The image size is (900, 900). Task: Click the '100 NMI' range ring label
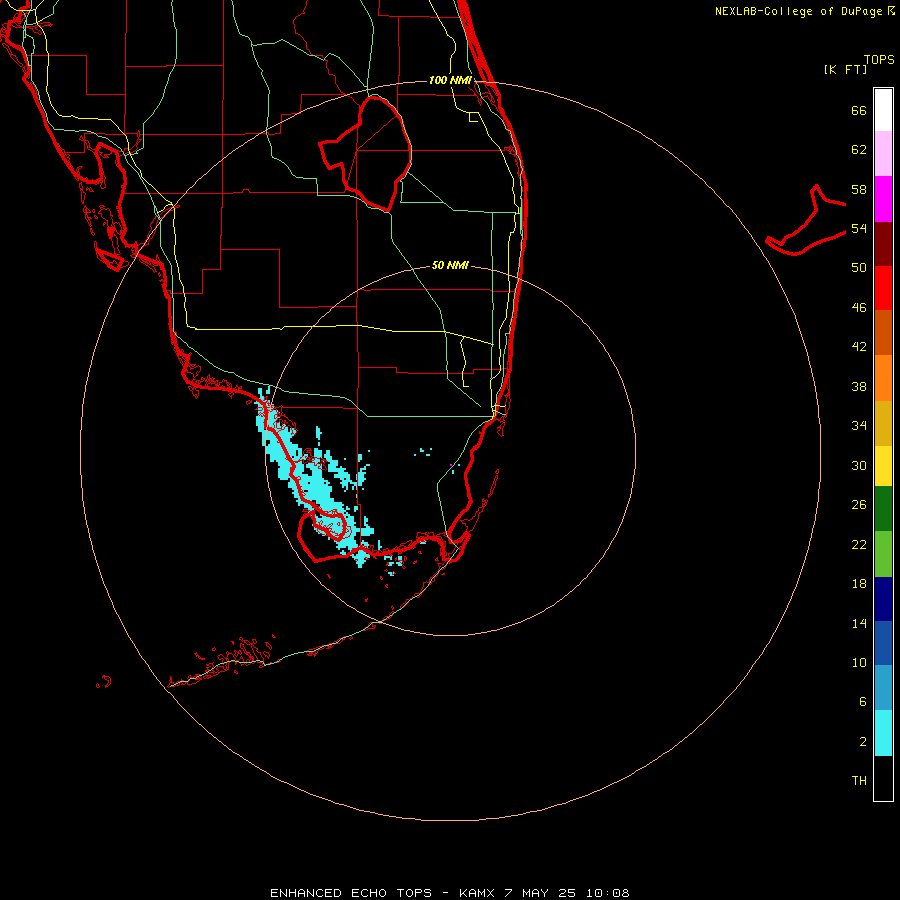coord(450,80)
